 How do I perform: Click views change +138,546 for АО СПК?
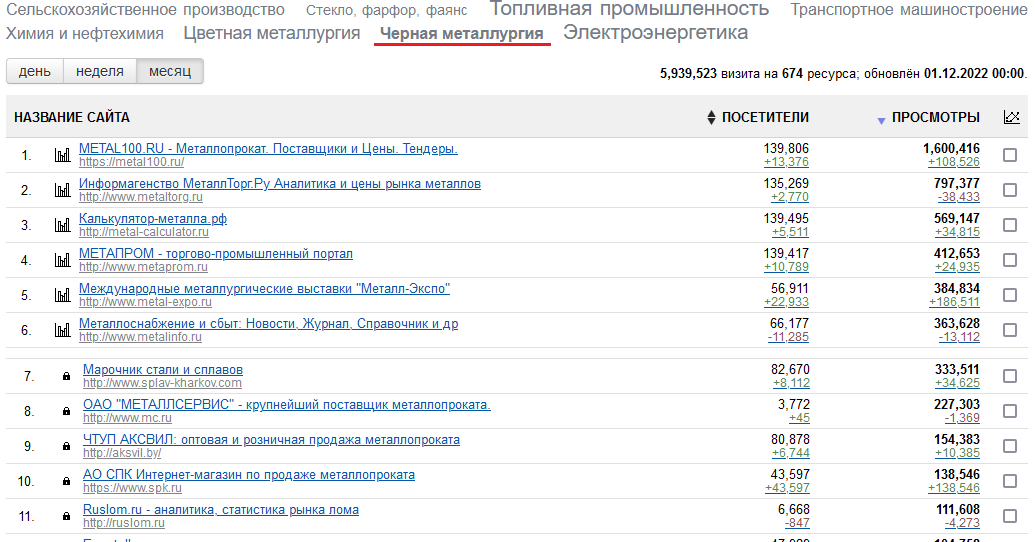[954, 488]
